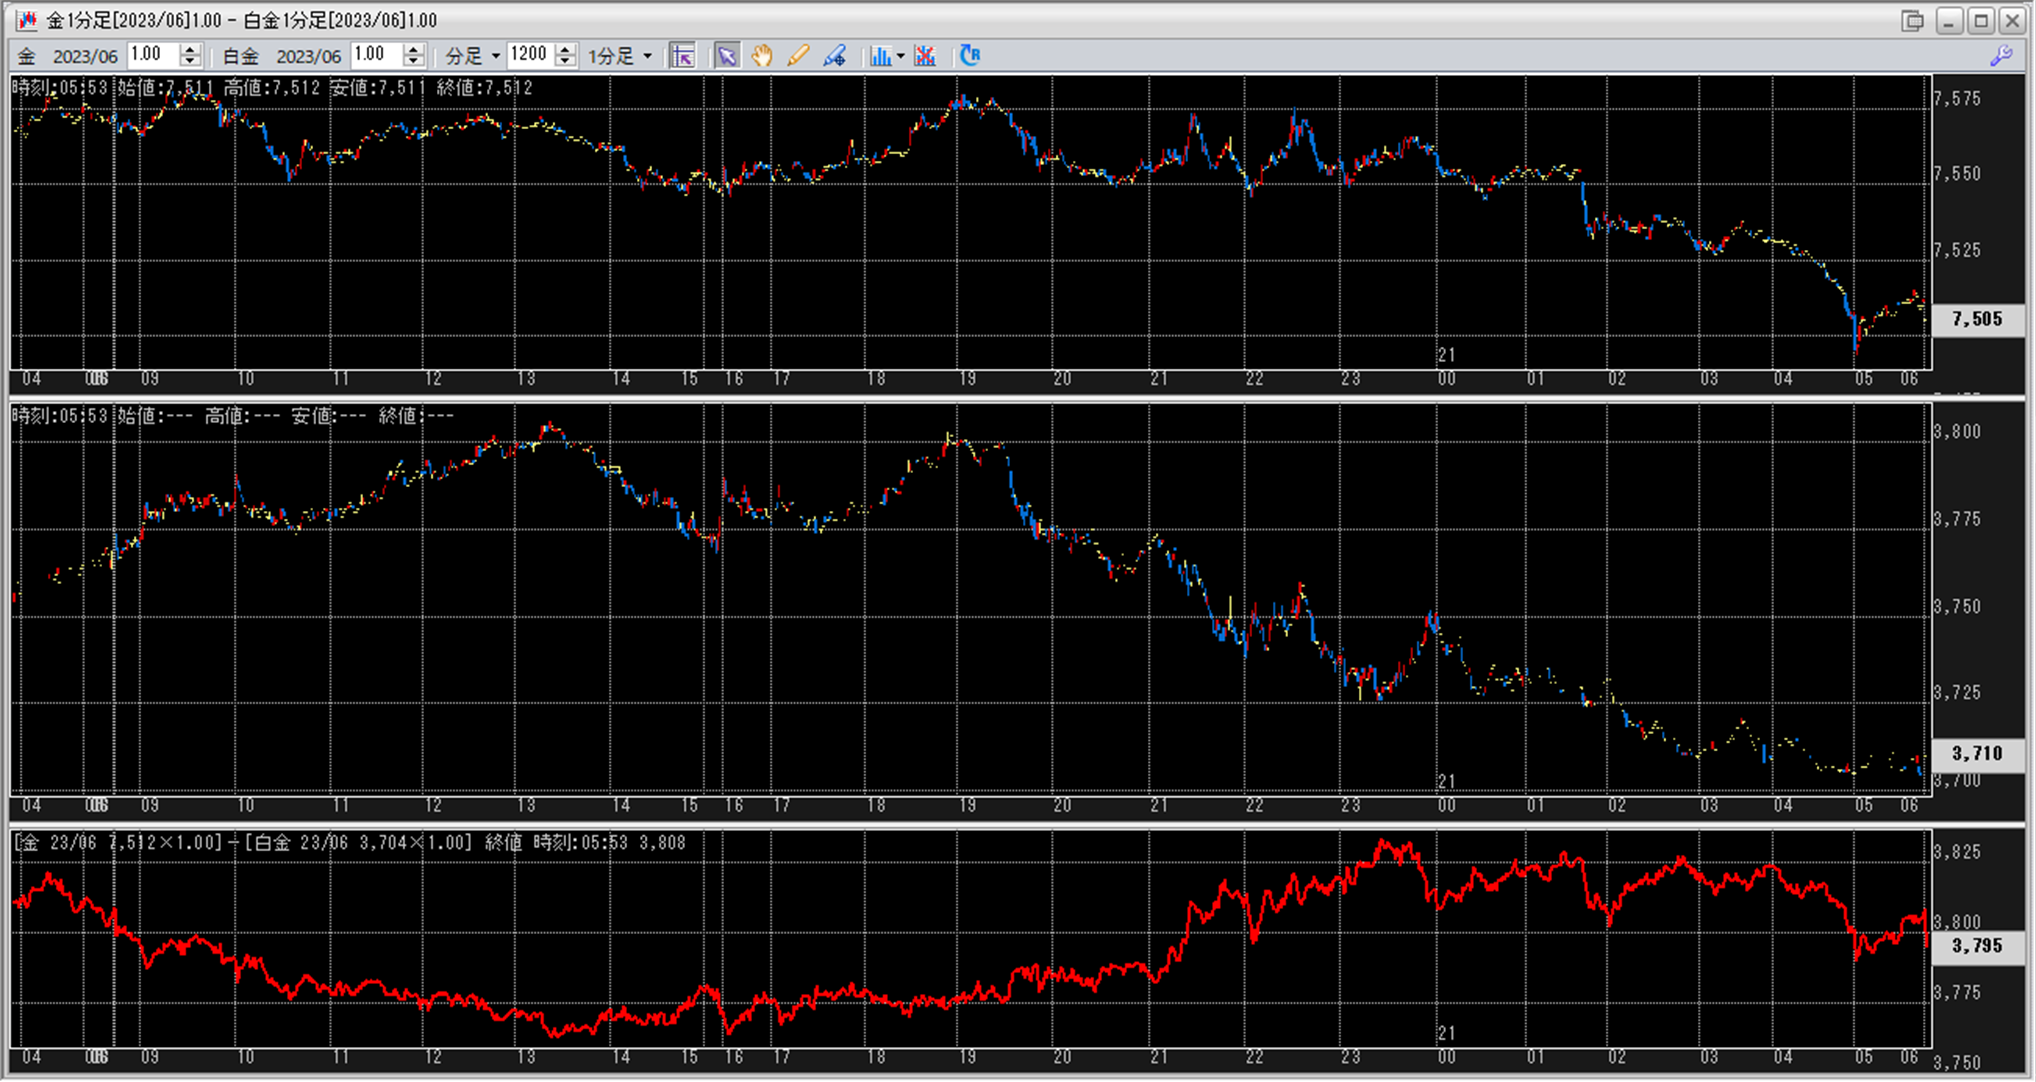Activate the hand pan tool

pos(762,56)
